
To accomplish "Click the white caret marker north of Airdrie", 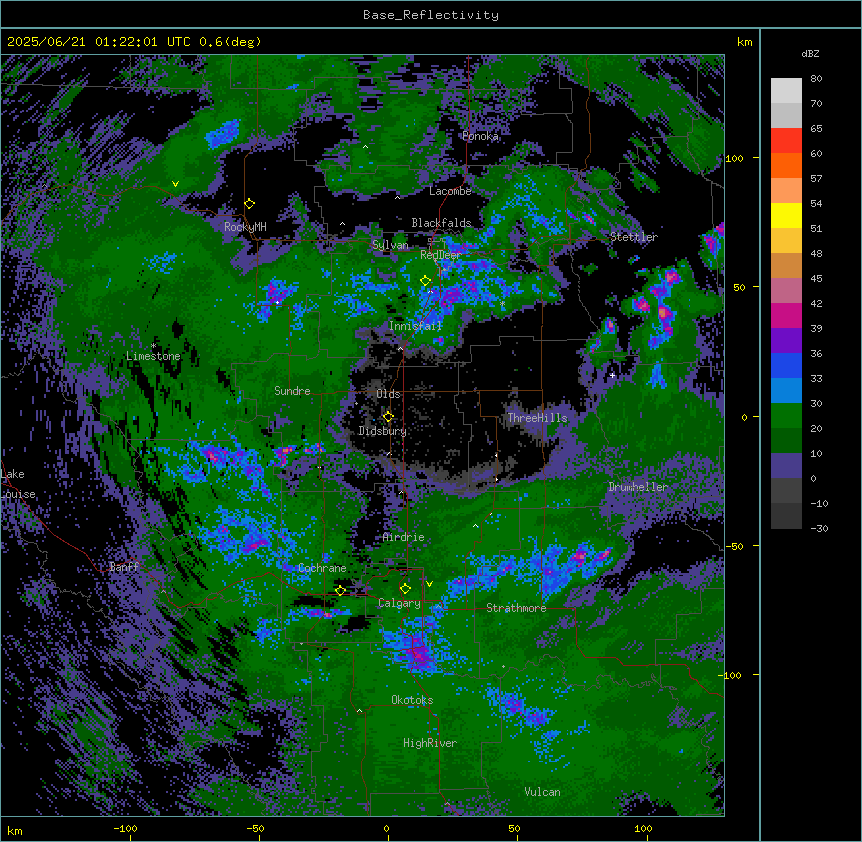I will click(x=401, y=492).
